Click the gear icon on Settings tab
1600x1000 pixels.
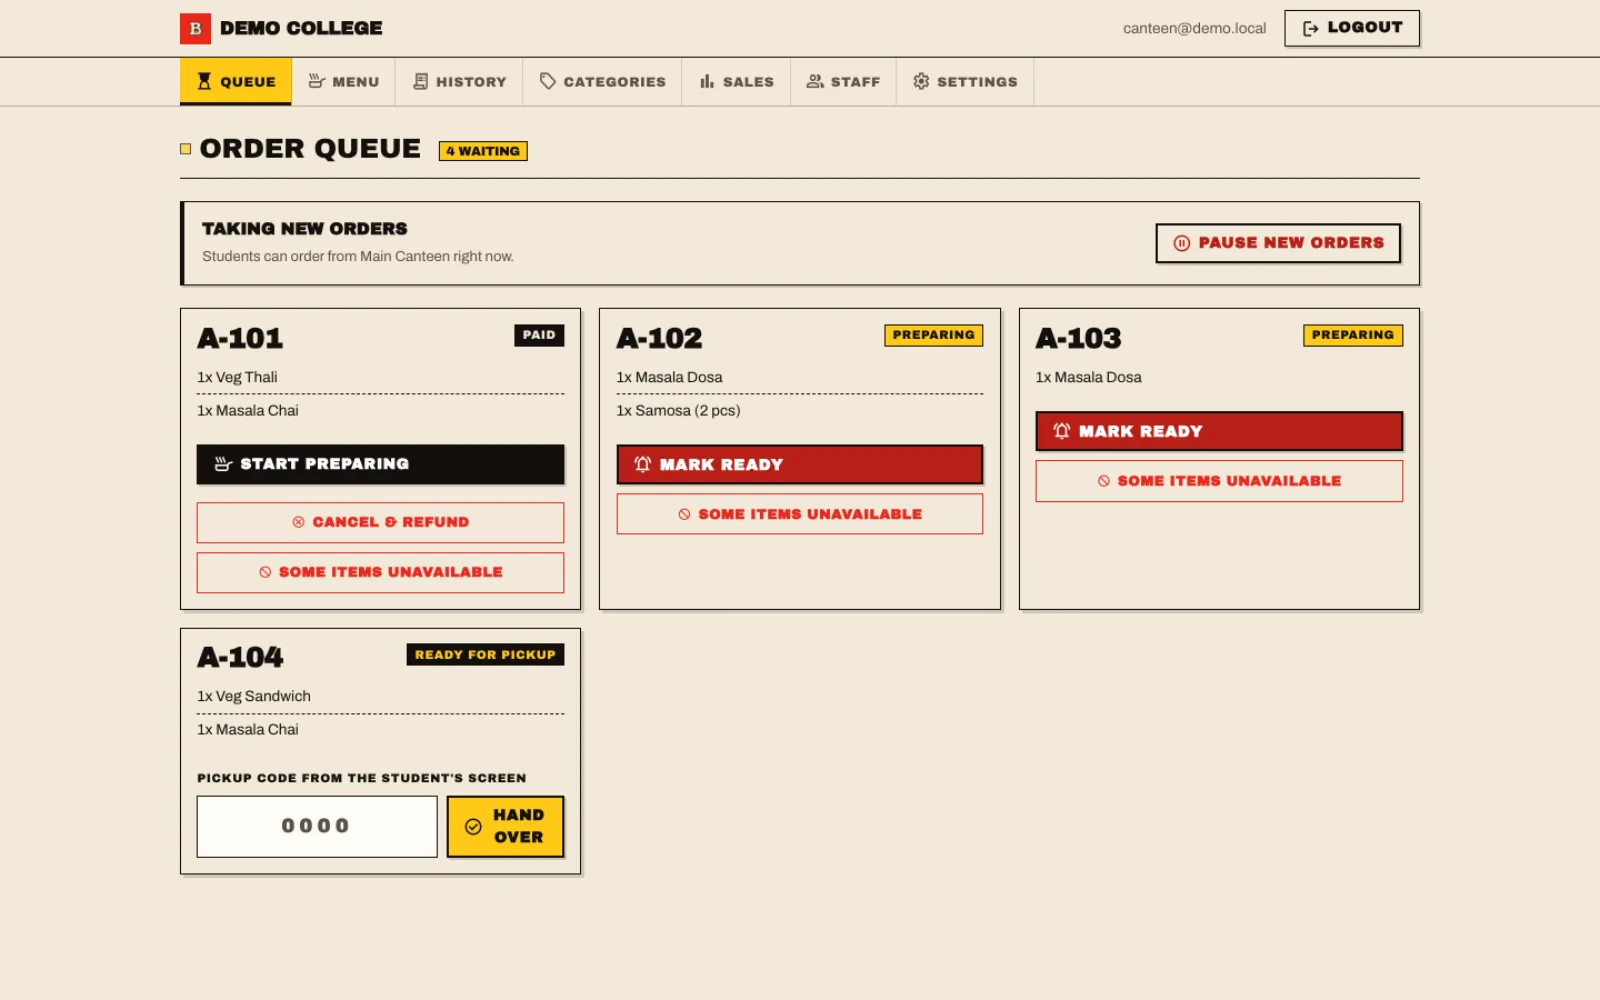[x=921, y=81]
